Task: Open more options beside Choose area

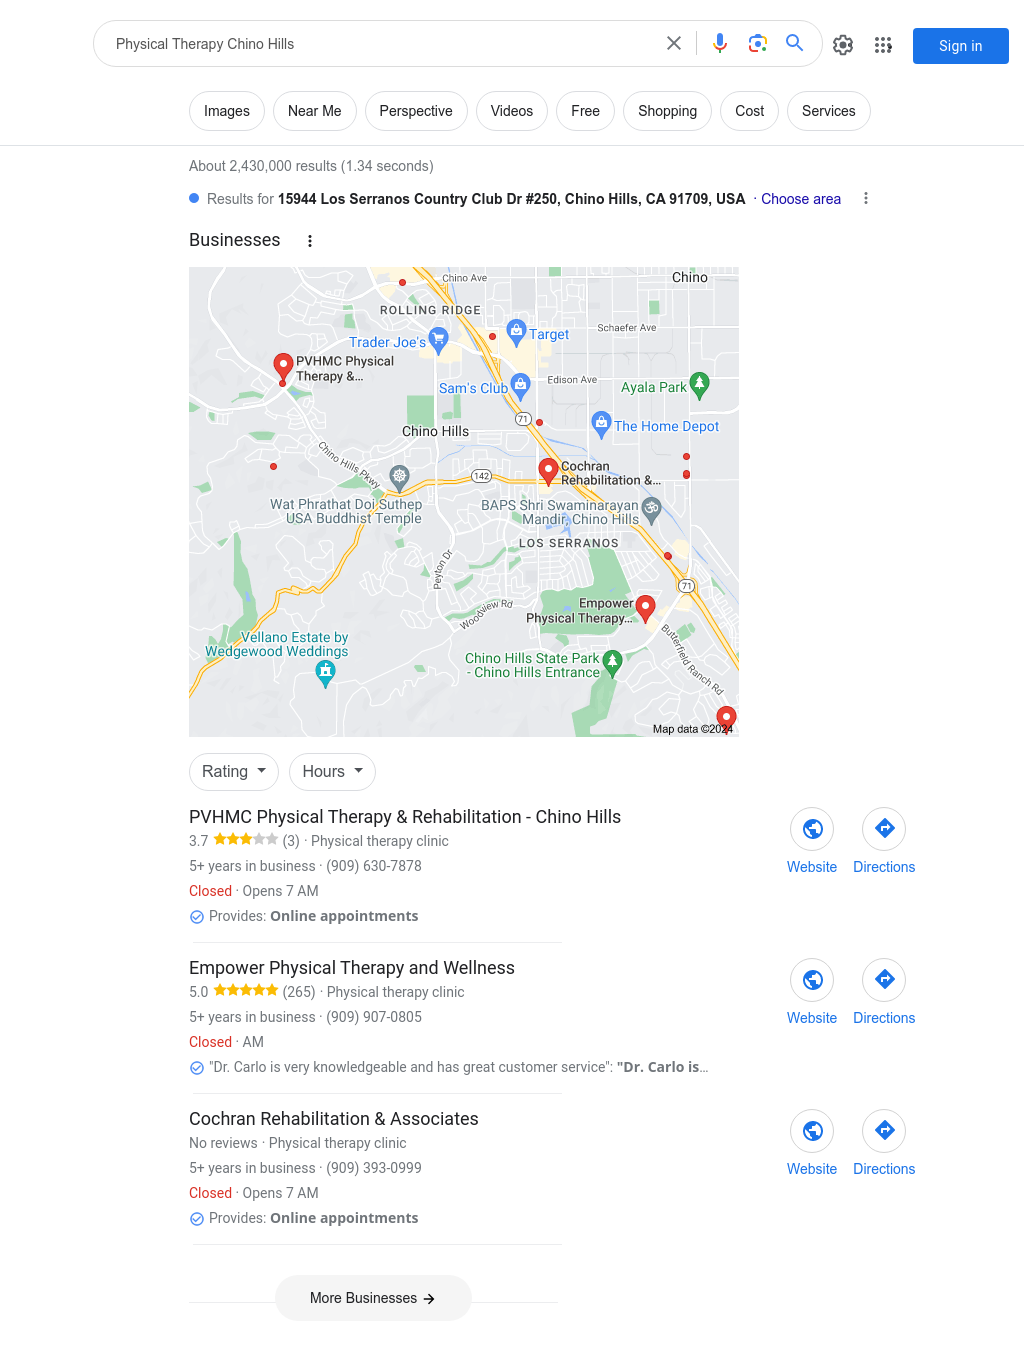Action: 866,199
